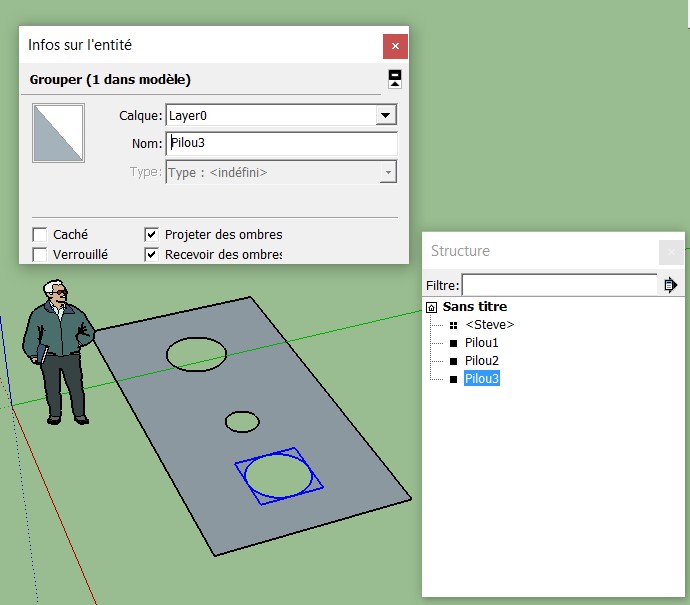Screen dimensions: 690x605
Task: Select the blue-highlighted circle group in model
Action: coord(279,476)
